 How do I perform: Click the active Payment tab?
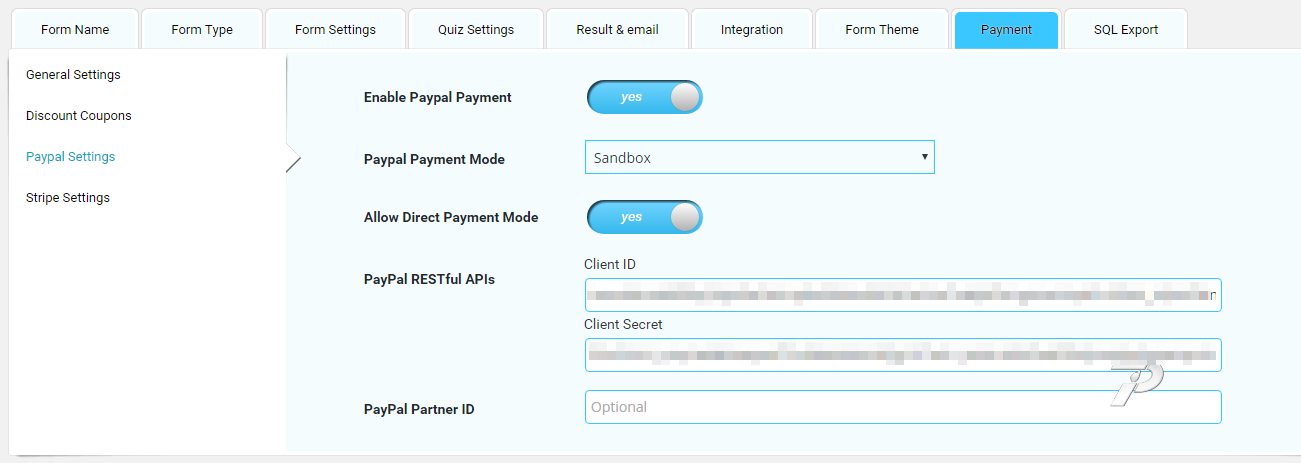pyautogui.click(x=1006, y=29)
